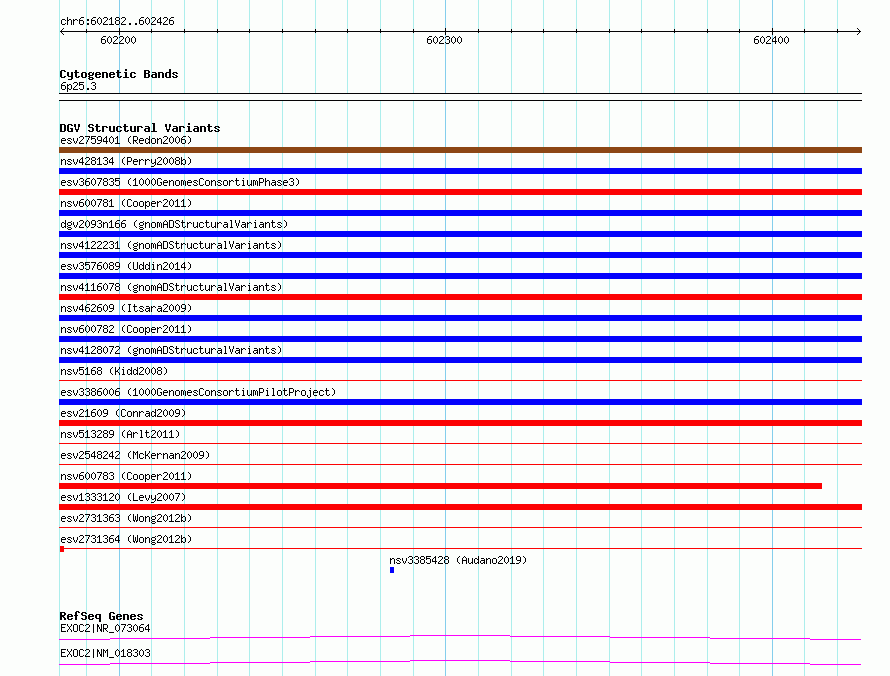Open the EXOC2|NM_018303 gene label

105,653
